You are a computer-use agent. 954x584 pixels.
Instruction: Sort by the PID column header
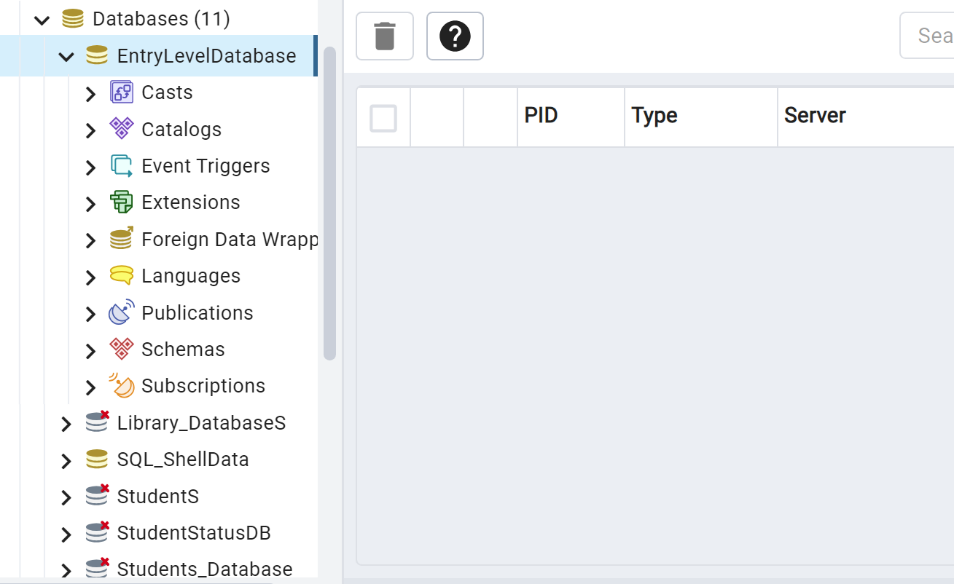pyautogui.click(x=541, y=116)
